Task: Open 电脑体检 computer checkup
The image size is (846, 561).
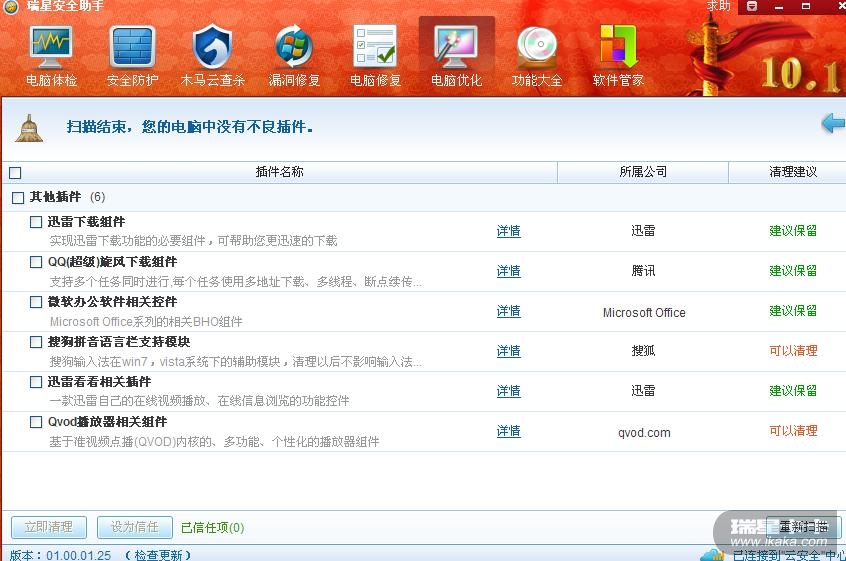Action: 51,56
